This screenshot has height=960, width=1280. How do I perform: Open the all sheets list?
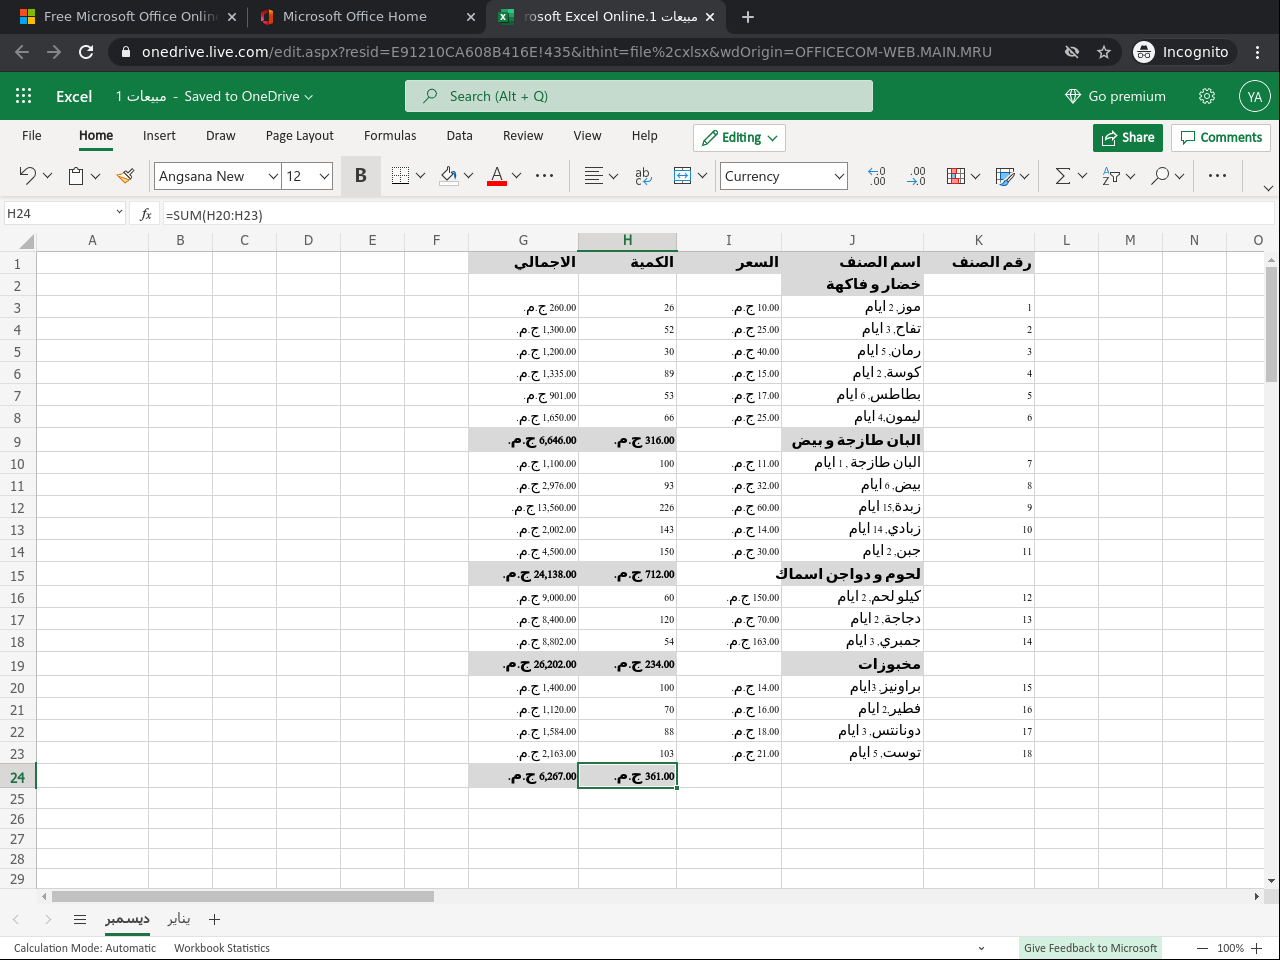[80, 919]
